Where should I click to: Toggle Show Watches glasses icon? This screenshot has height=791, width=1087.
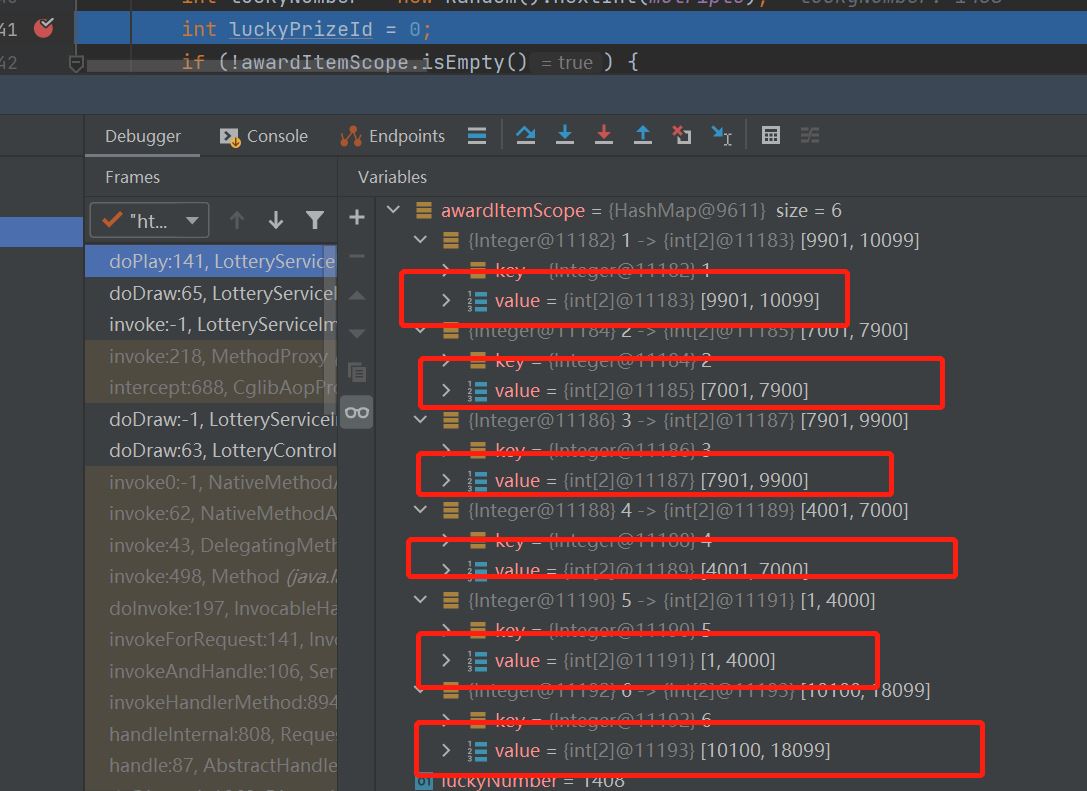[357, 412]
